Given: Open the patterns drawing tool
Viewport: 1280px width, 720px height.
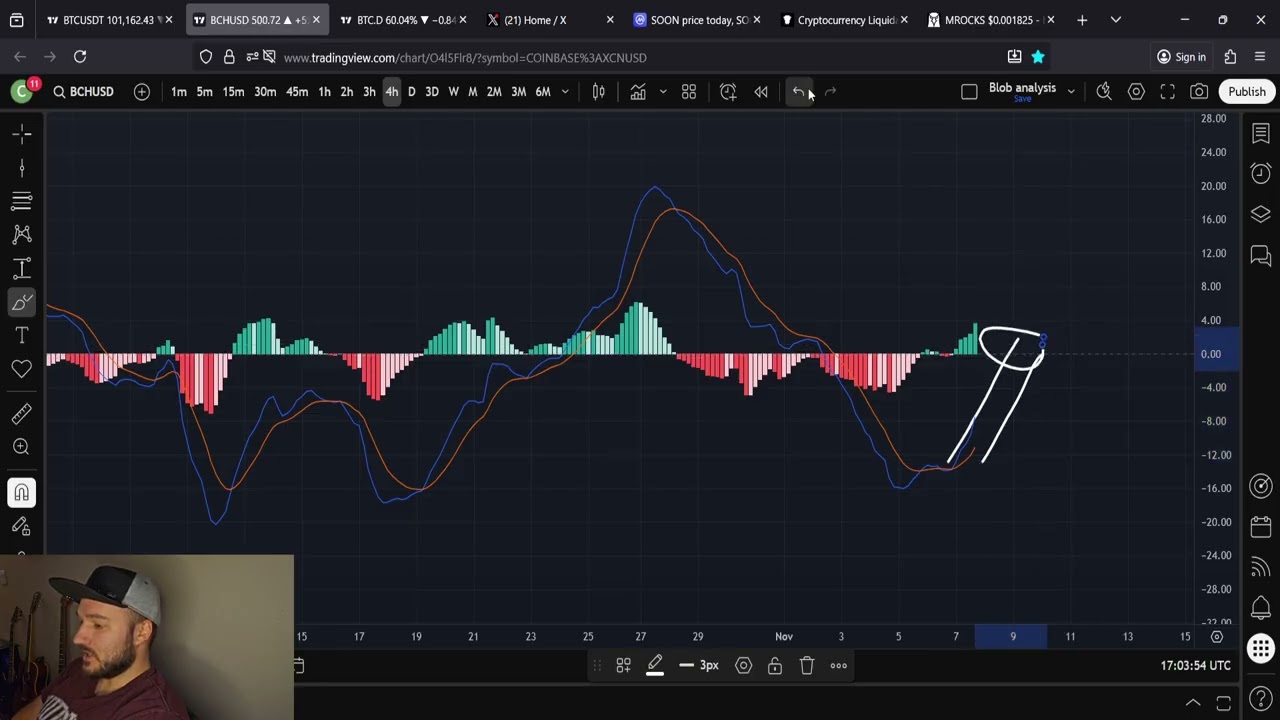Looking at the screenshot, I should [x=22, y=234].
